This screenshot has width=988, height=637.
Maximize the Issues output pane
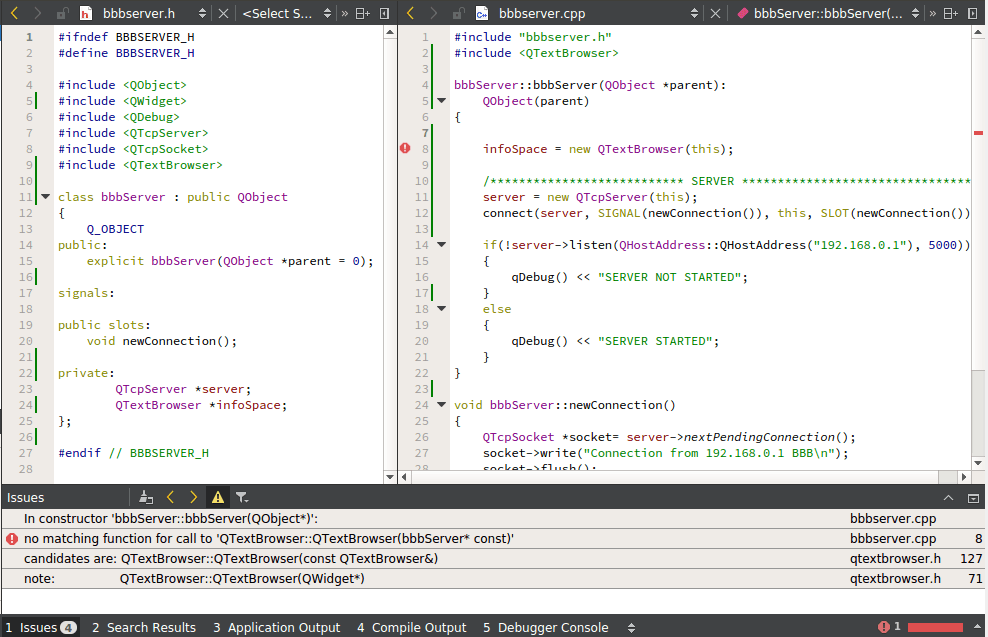pyautogui.click(x=973, y=497)
